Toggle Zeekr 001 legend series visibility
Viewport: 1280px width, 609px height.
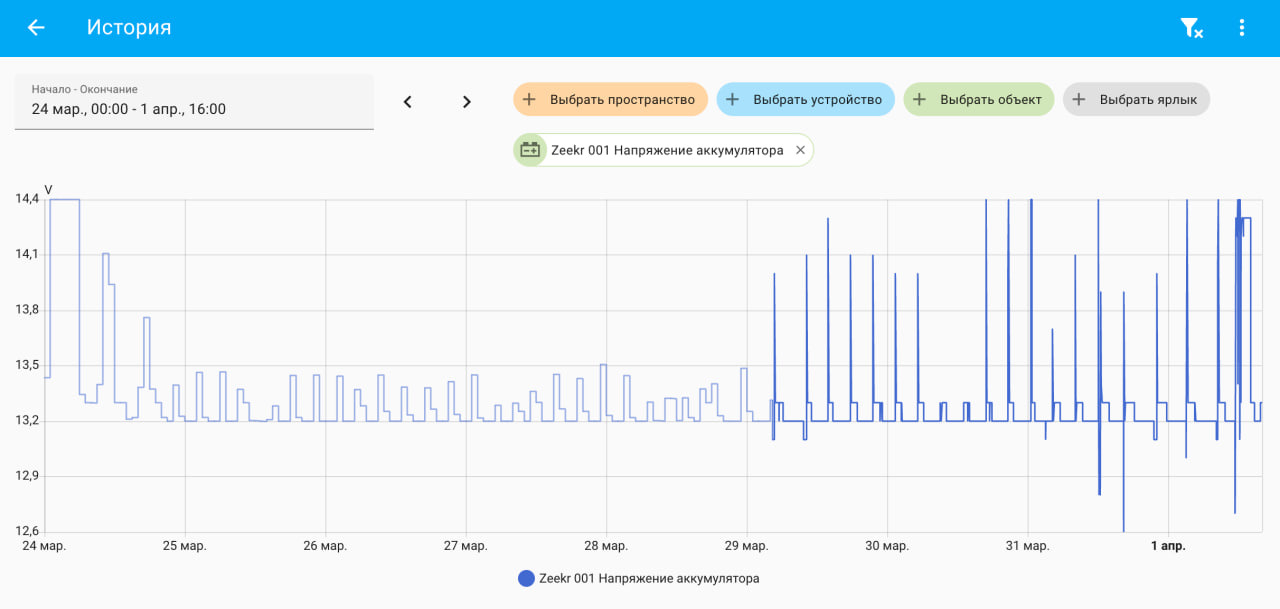coord(639,578)
